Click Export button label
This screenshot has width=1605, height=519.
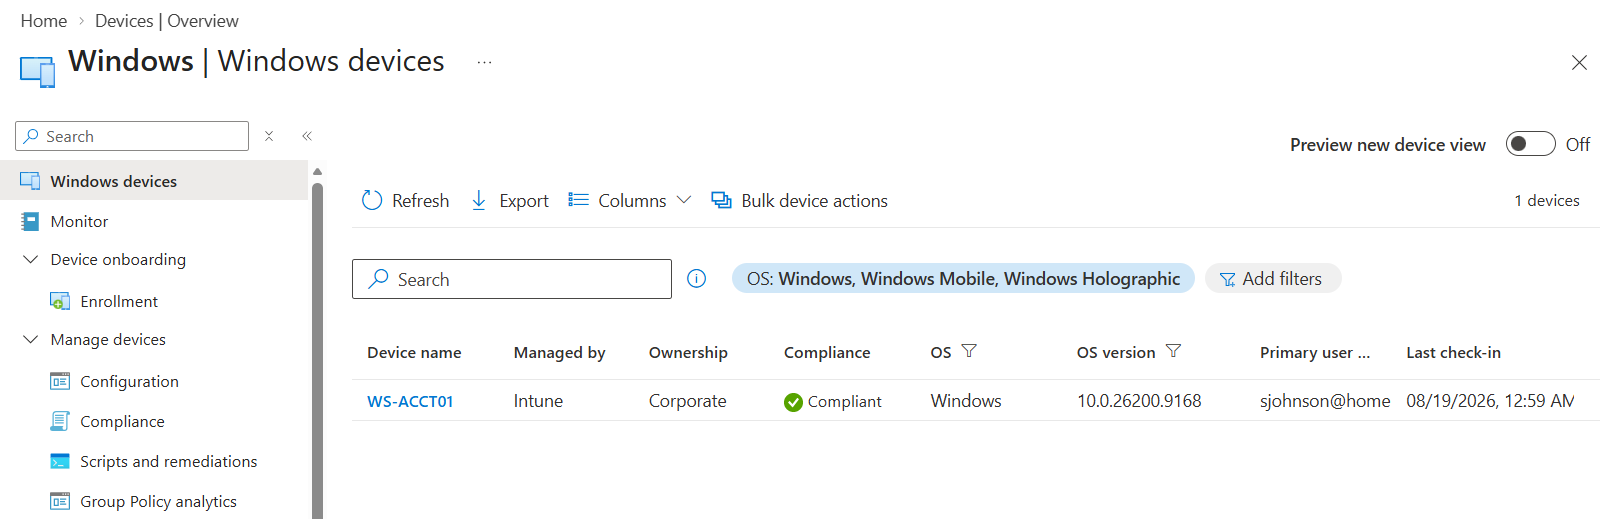[x=524, y=200]
